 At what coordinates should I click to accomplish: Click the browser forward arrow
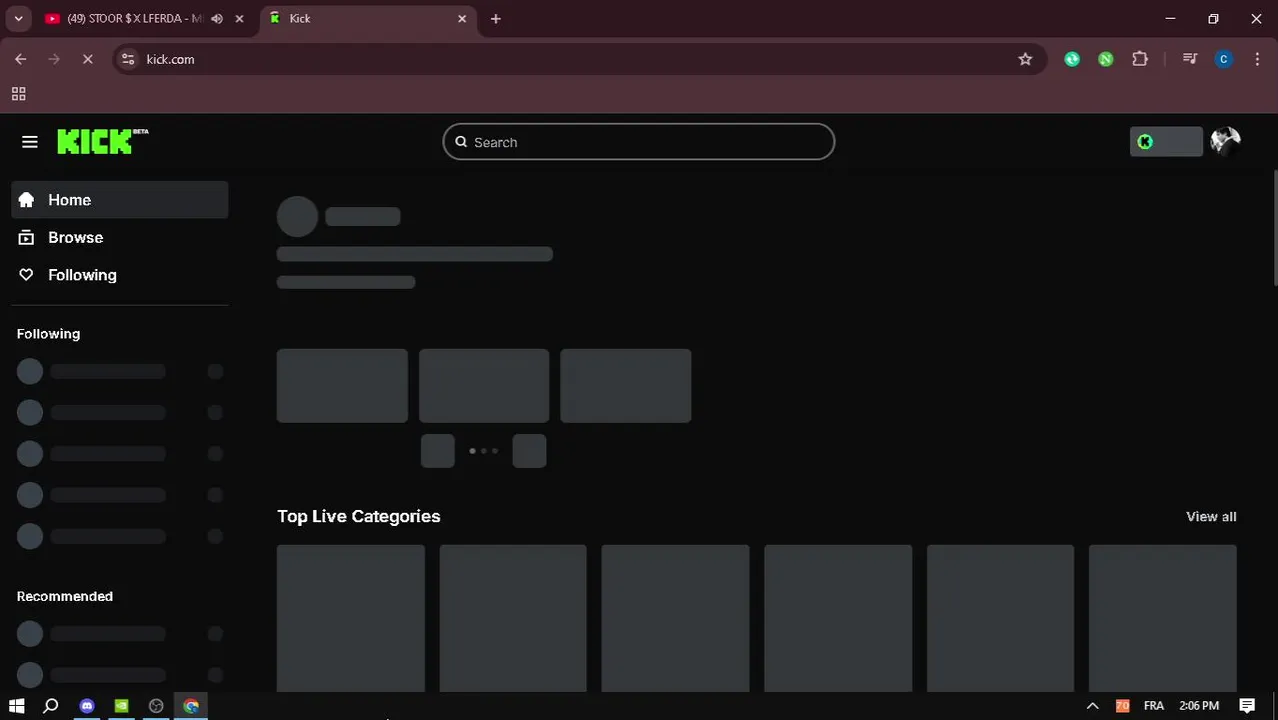tap(54, 59)
